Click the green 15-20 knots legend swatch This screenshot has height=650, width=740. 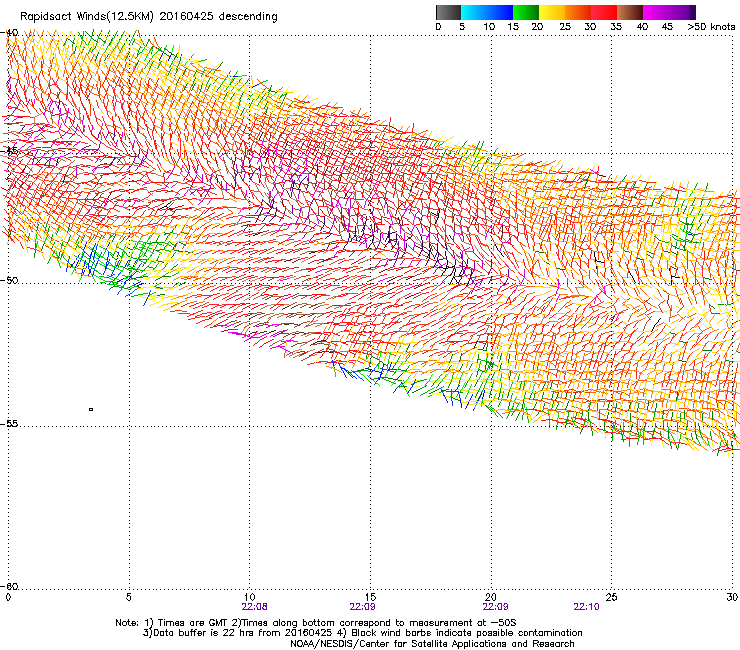tap(526, 12)
